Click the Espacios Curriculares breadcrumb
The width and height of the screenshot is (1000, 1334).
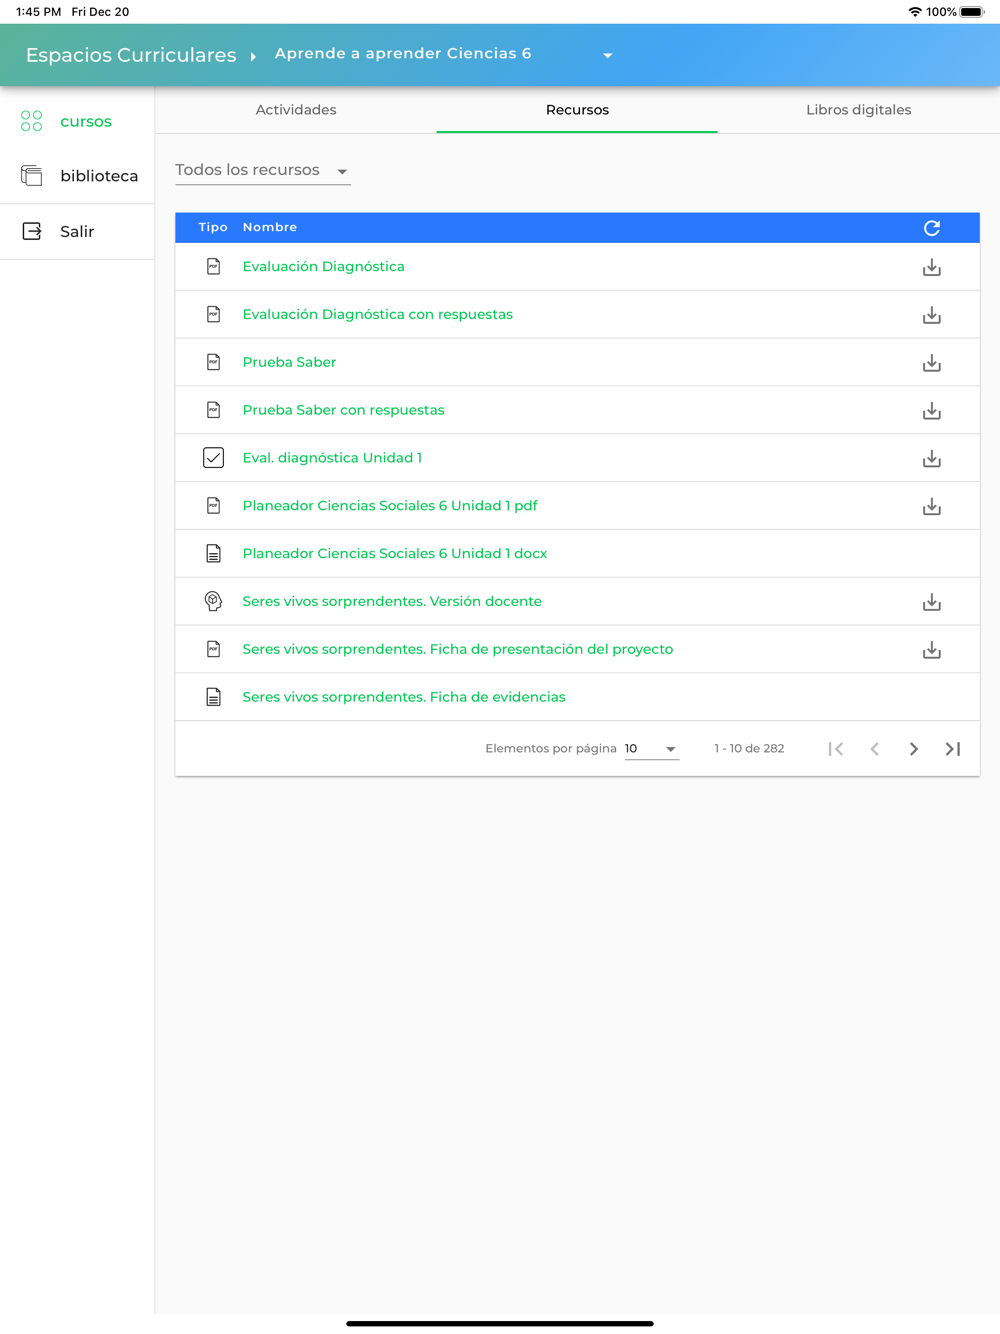click(131, 55)
